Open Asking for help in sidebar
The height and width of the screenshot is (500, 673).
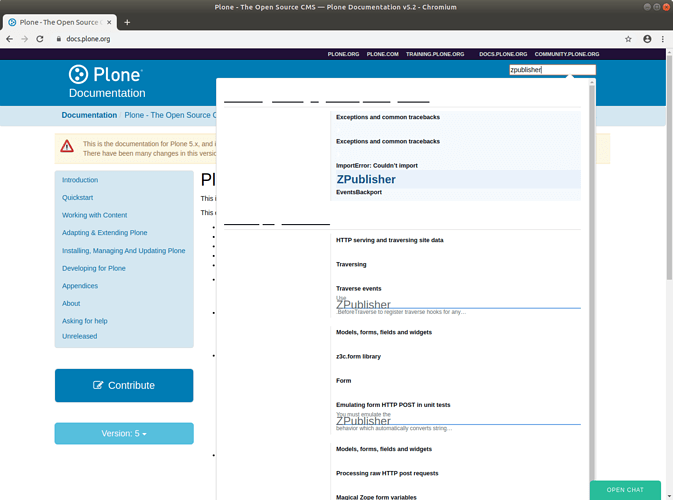point(85,321)
